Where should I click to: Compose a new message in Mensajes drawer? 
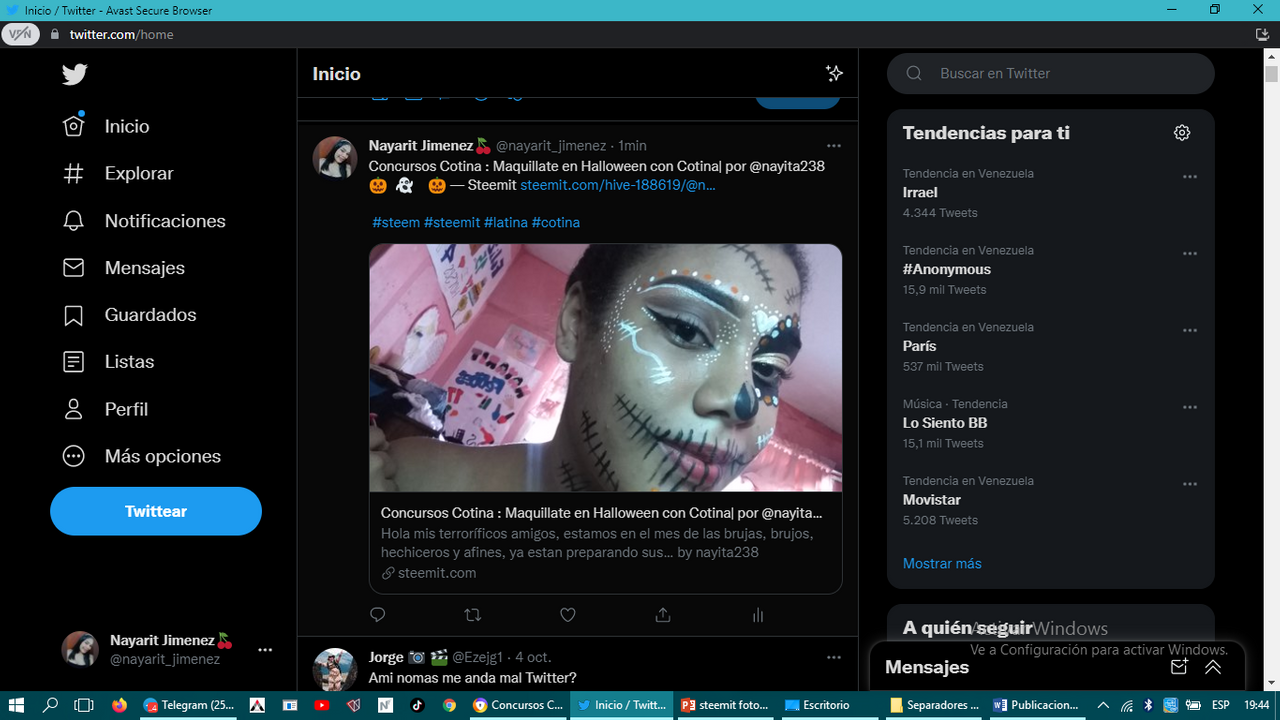1179,667
